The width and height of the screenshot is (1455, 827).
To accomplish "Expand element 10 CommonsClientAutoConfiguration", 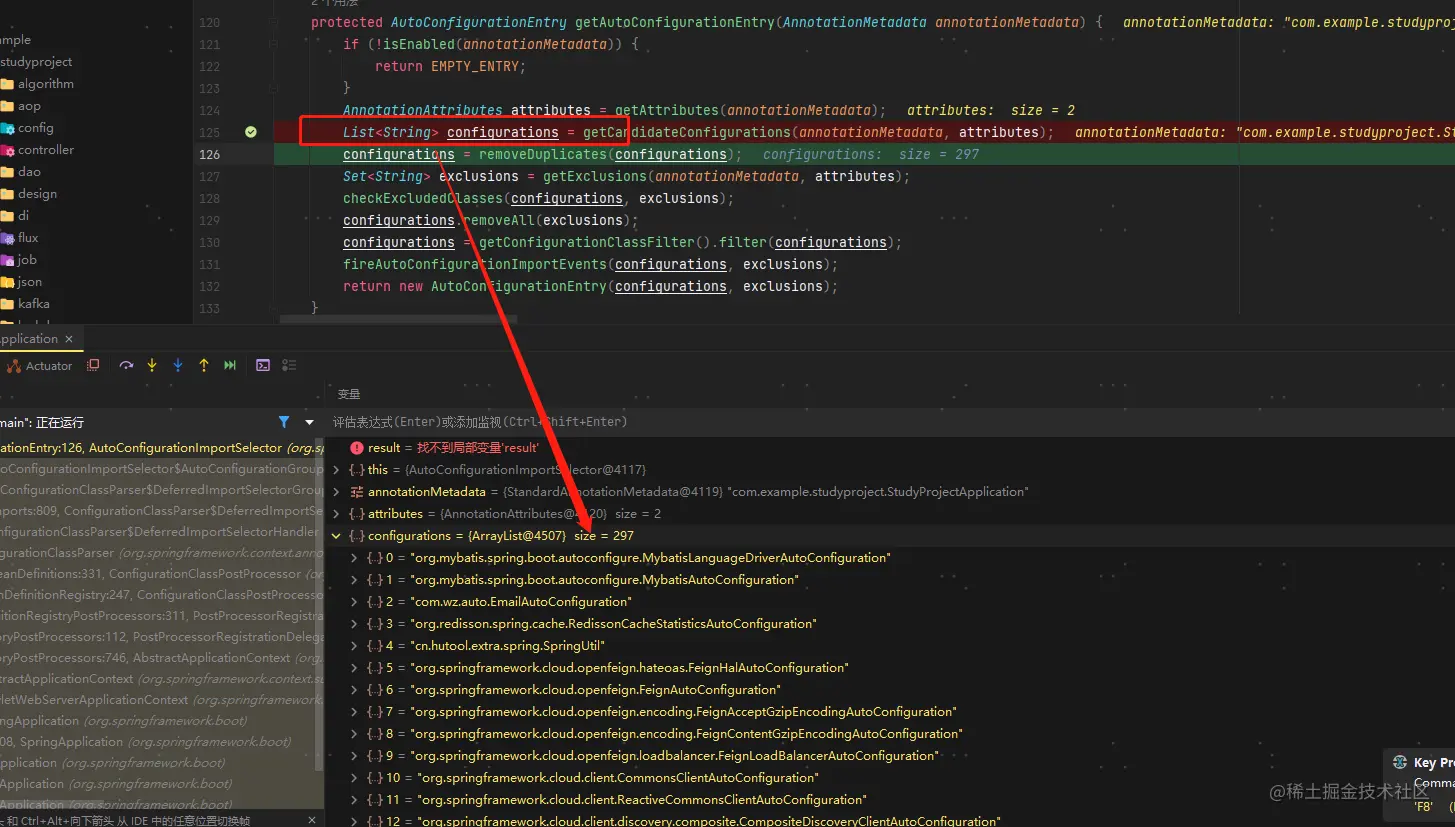I will click(354, 778).
